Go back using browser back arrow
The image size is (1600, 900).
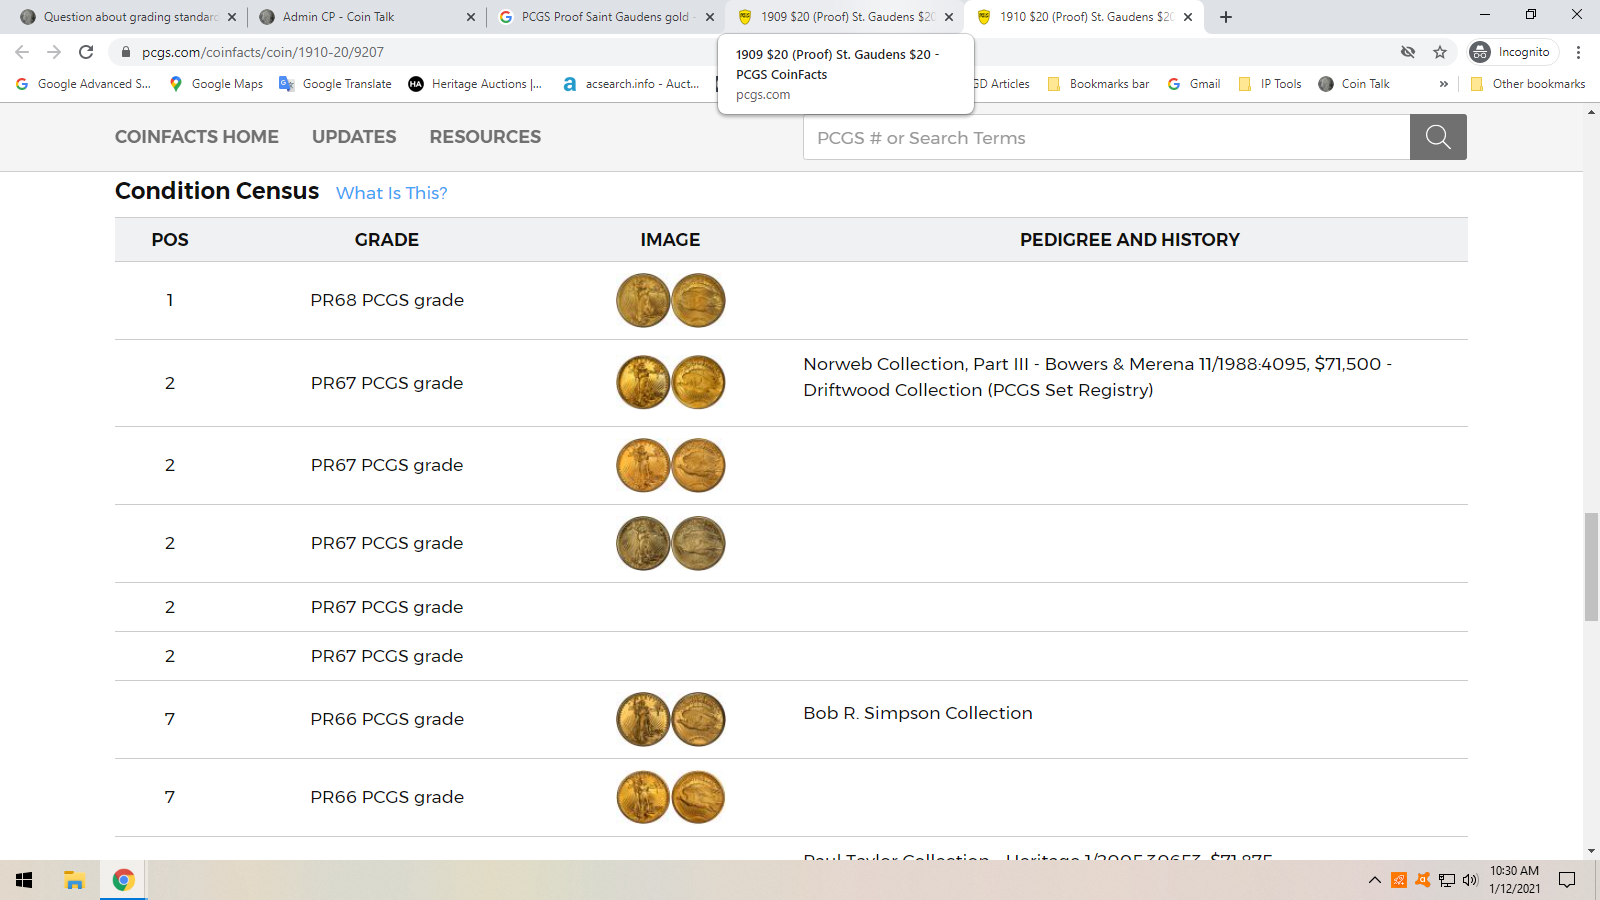tap(22, 52)
